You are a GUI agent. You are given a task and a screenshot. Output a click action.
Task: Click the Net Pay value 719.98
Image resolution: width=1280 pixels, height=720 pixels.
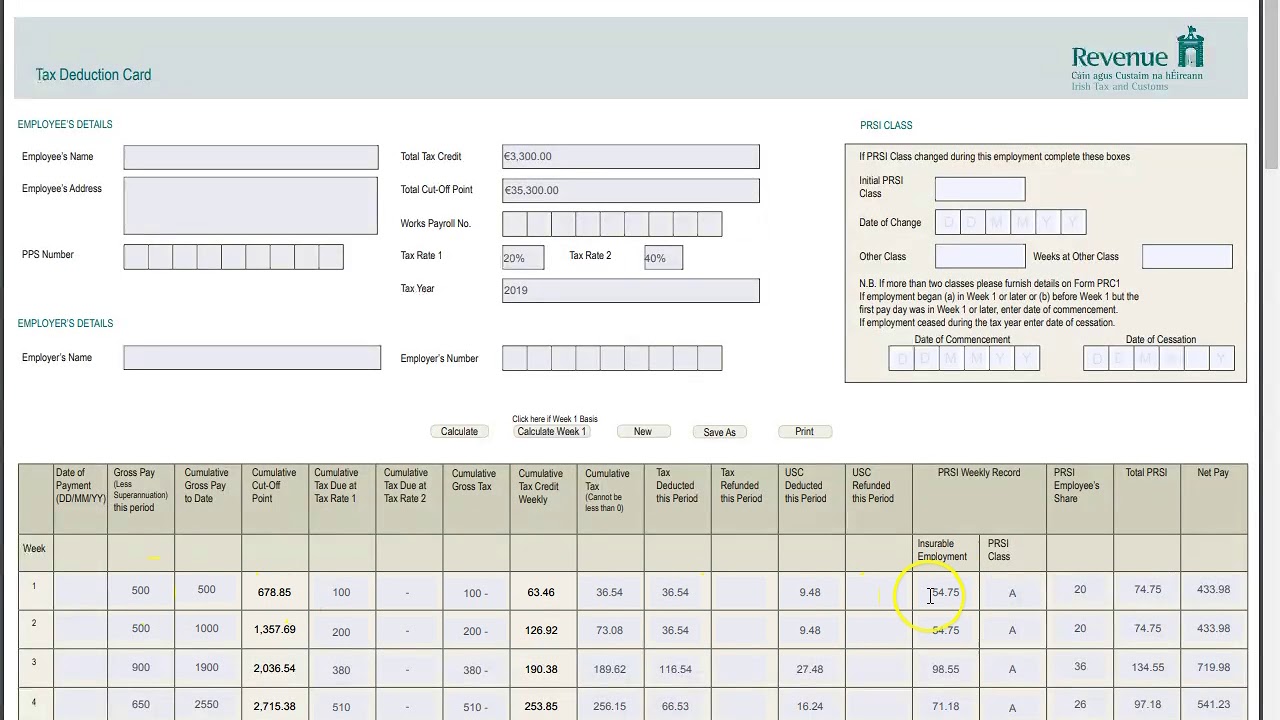point(1213,668)
